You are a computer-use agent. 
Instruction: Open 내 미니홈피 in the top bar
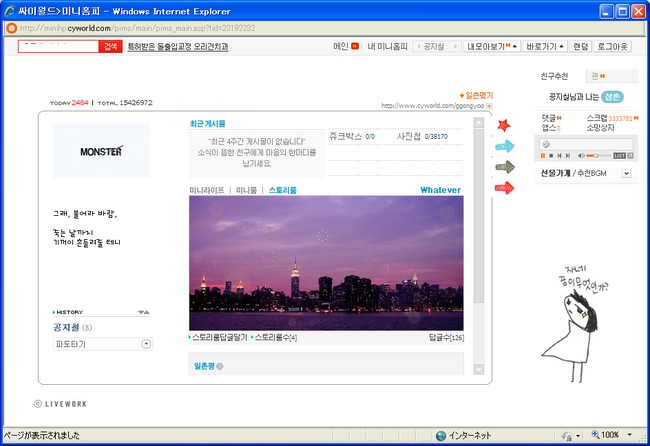coord(387,46)
